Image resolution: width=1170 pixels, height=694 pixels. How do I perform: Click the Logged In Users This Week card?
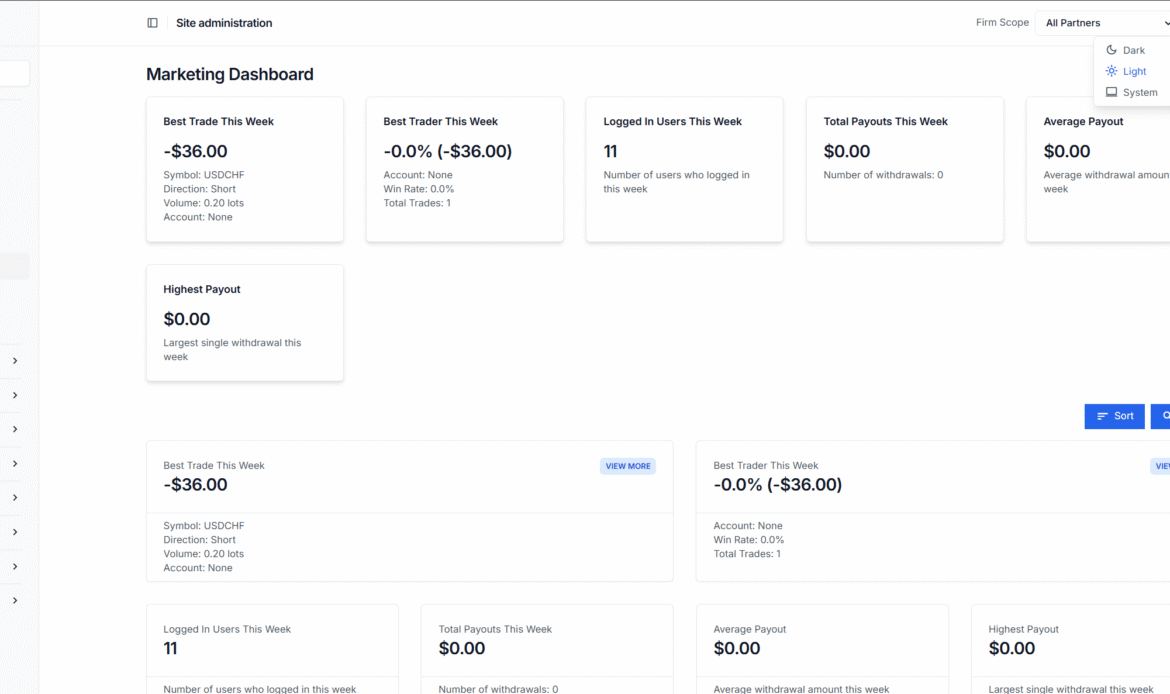click(684, 169)
